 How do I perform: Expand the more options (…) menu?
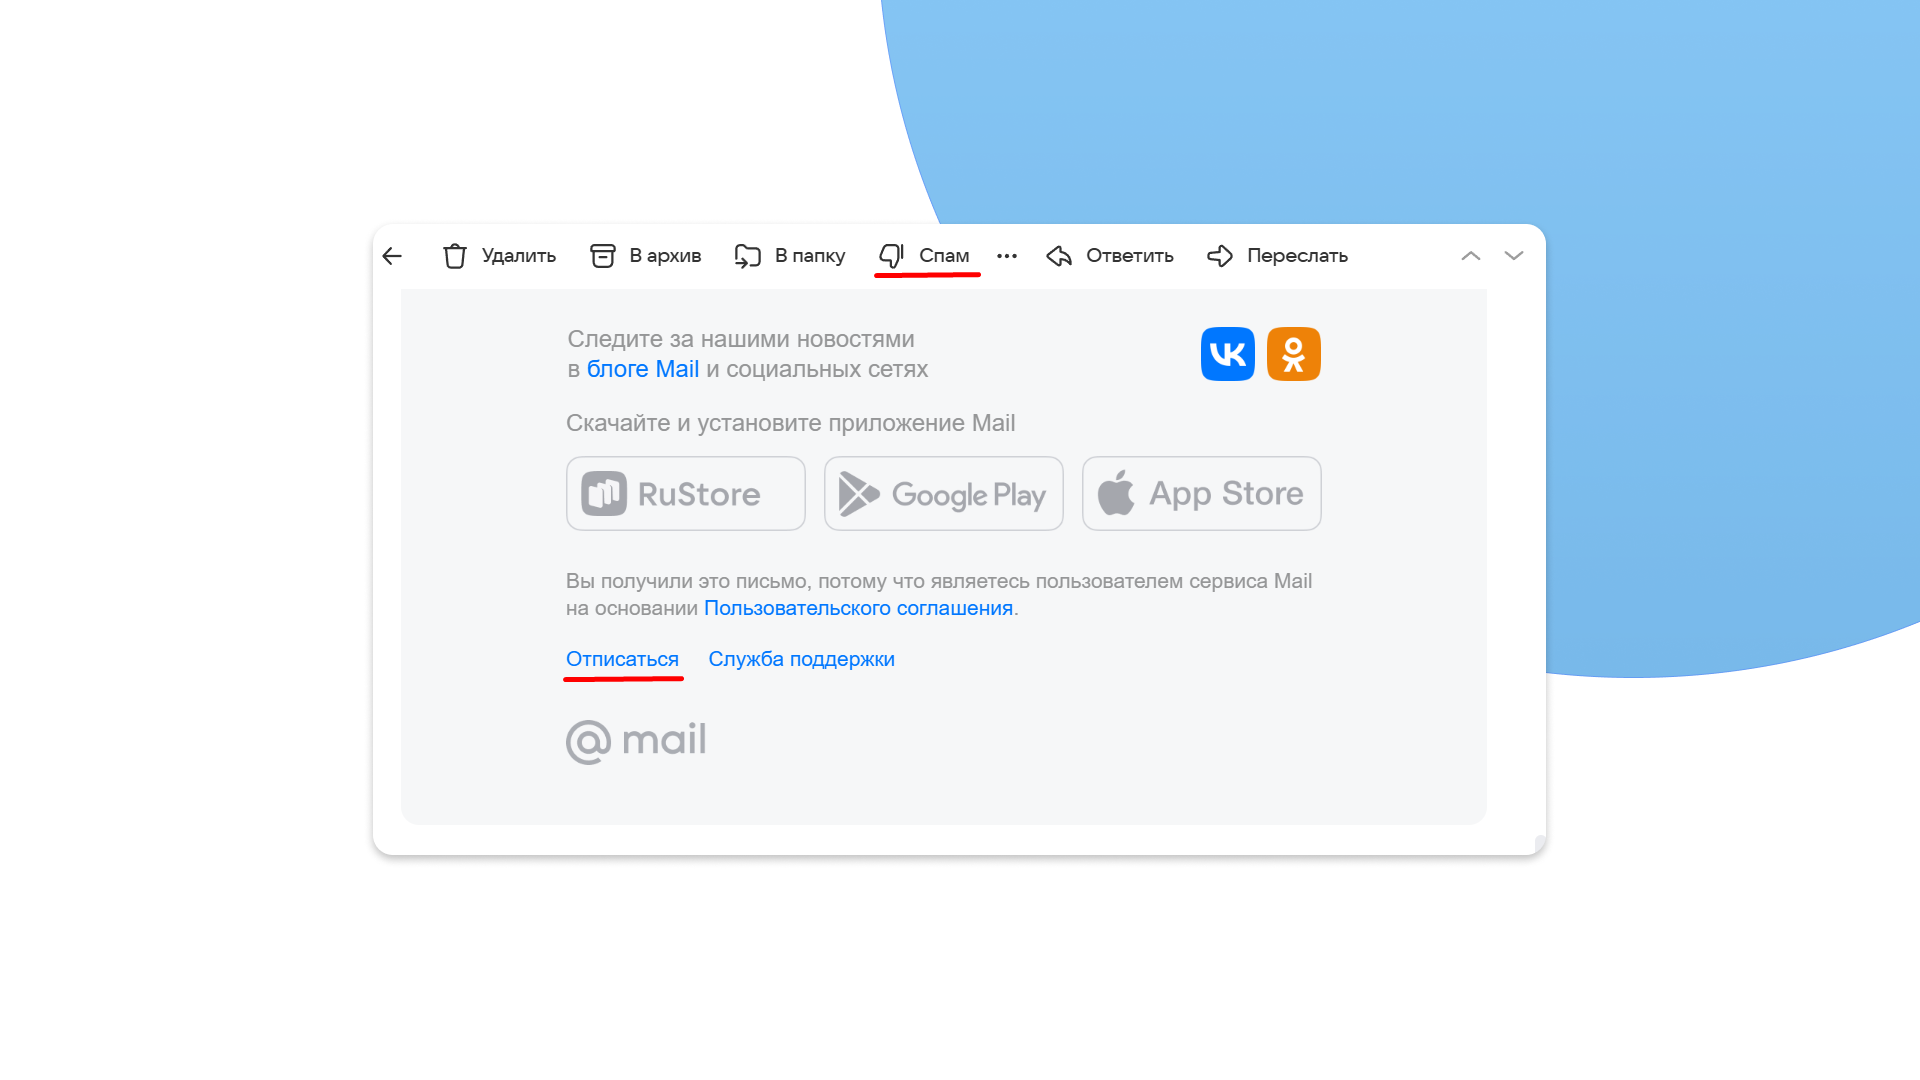tap(1007, 256)
